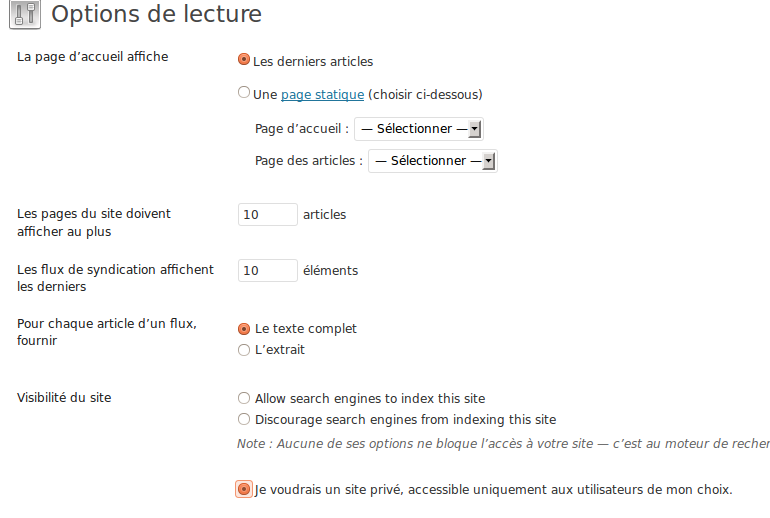The height and width of the screenshot is (518, 770).
Task: Choose the L'extrait radio option
Action: click(244, 350)
